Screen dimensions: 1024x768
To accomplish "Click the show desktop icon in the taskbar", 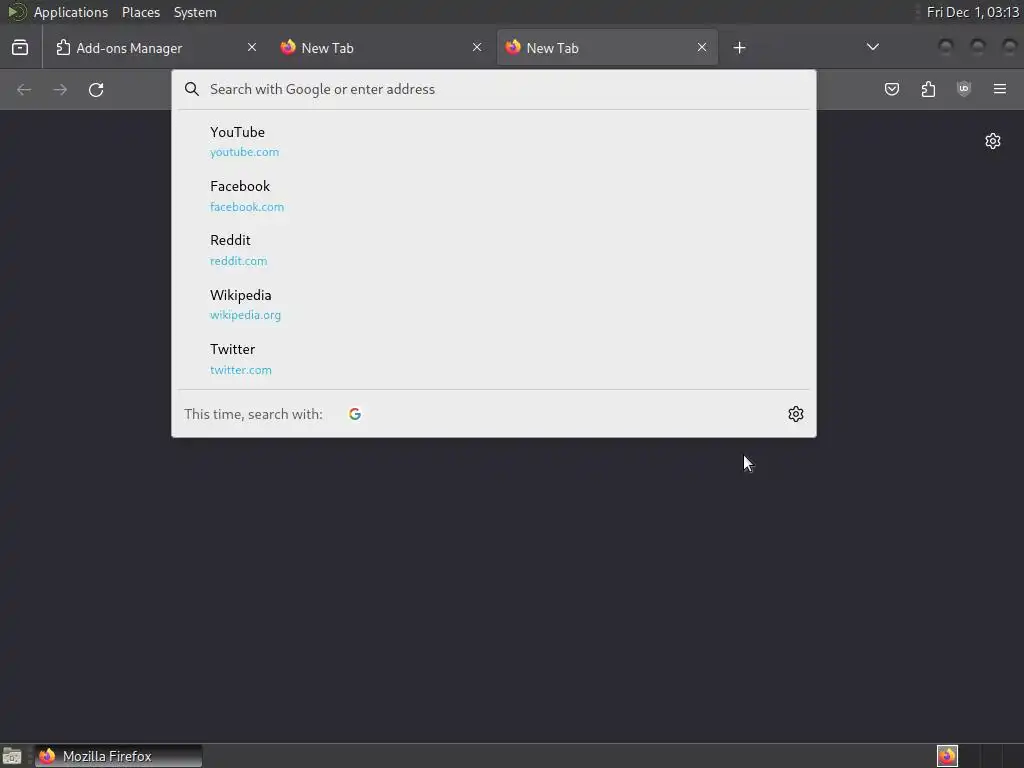I will (x=12, y=756).
